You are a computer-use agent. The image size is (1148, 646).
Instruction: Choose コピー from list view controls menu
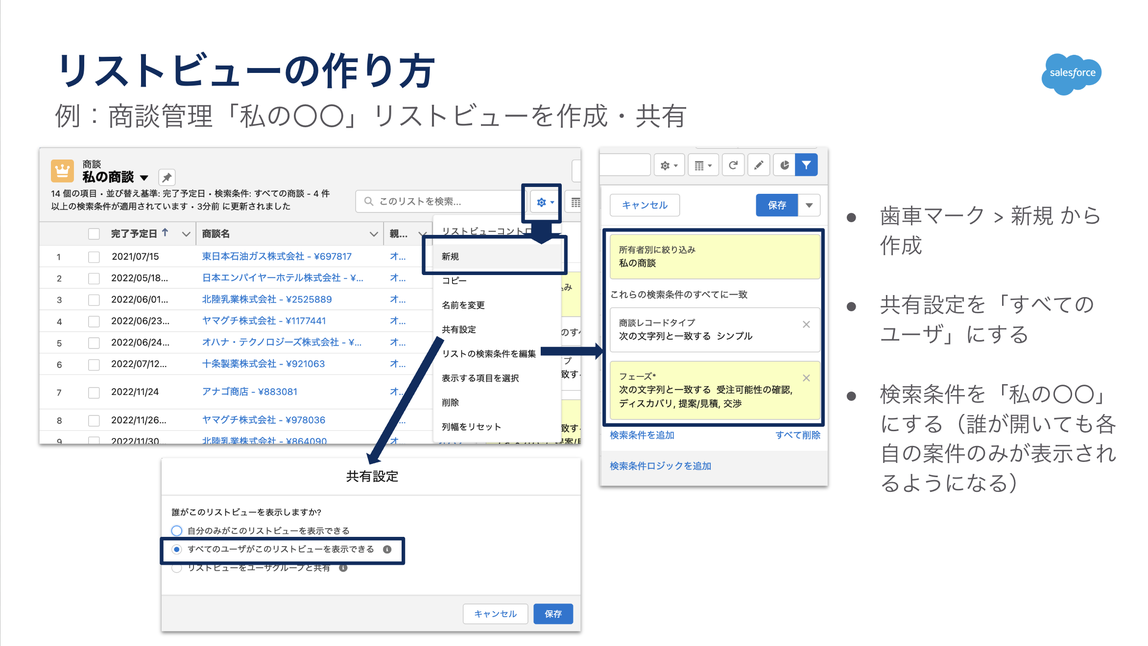click(454, 281)
